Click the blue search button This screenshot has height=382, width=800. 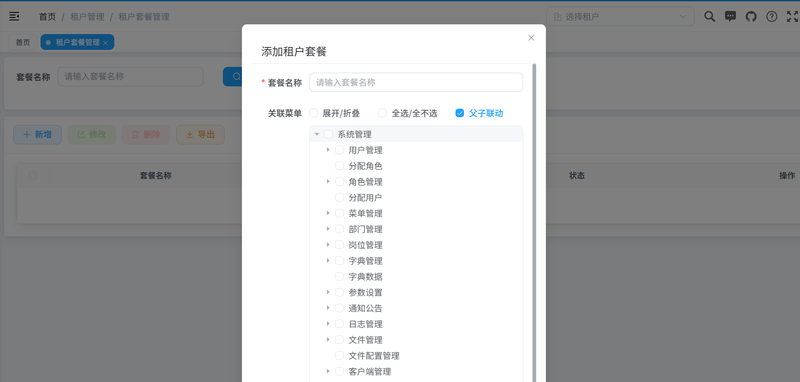(x=233, y=77)
